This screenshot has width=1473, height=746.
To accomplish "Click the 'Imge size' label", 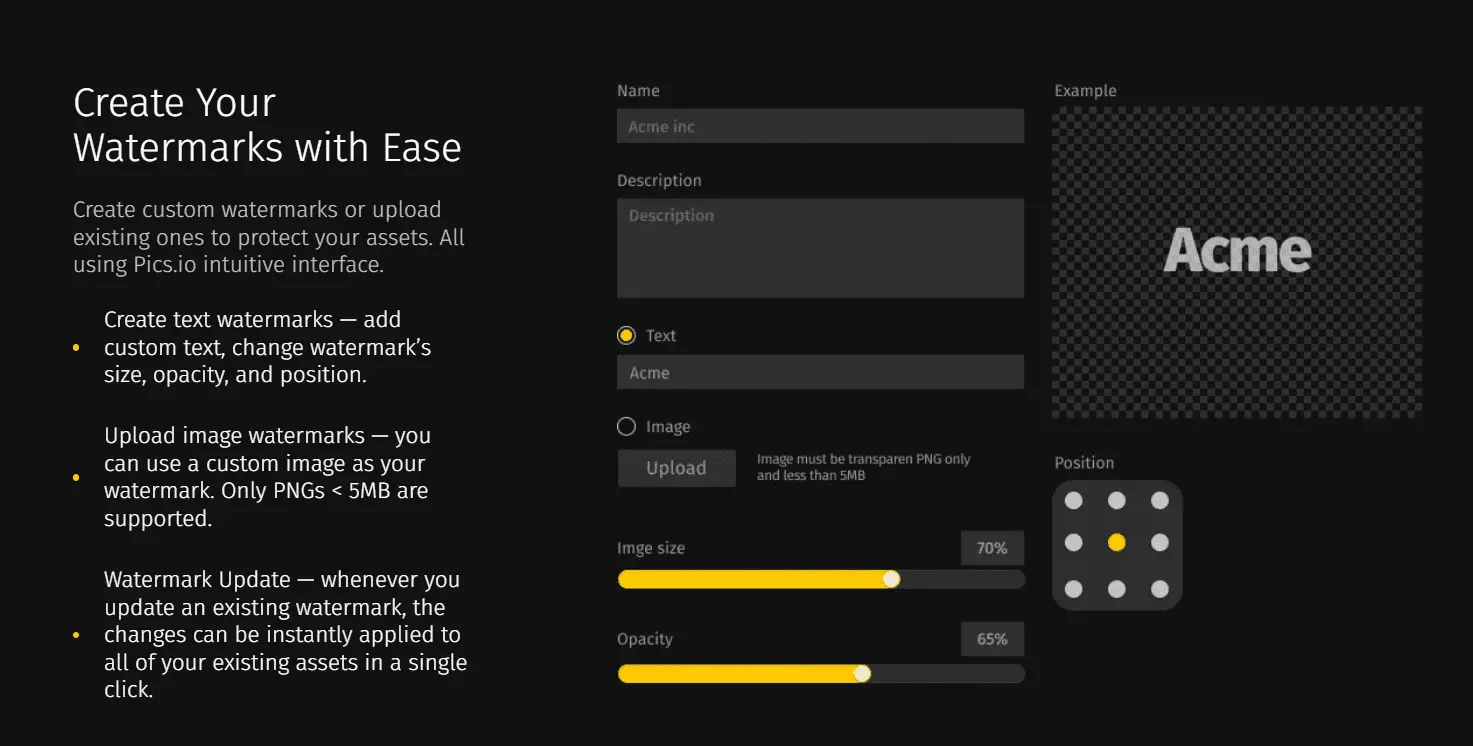I will 651,548.
